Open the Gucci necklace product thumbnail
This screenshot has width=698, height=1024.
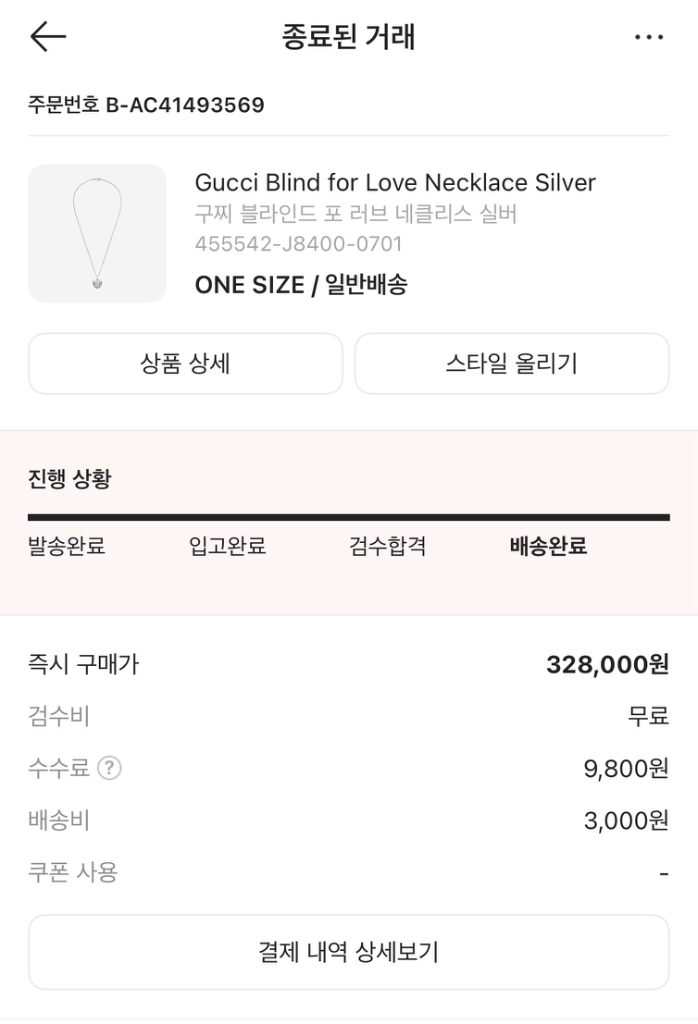click(97, 233)
